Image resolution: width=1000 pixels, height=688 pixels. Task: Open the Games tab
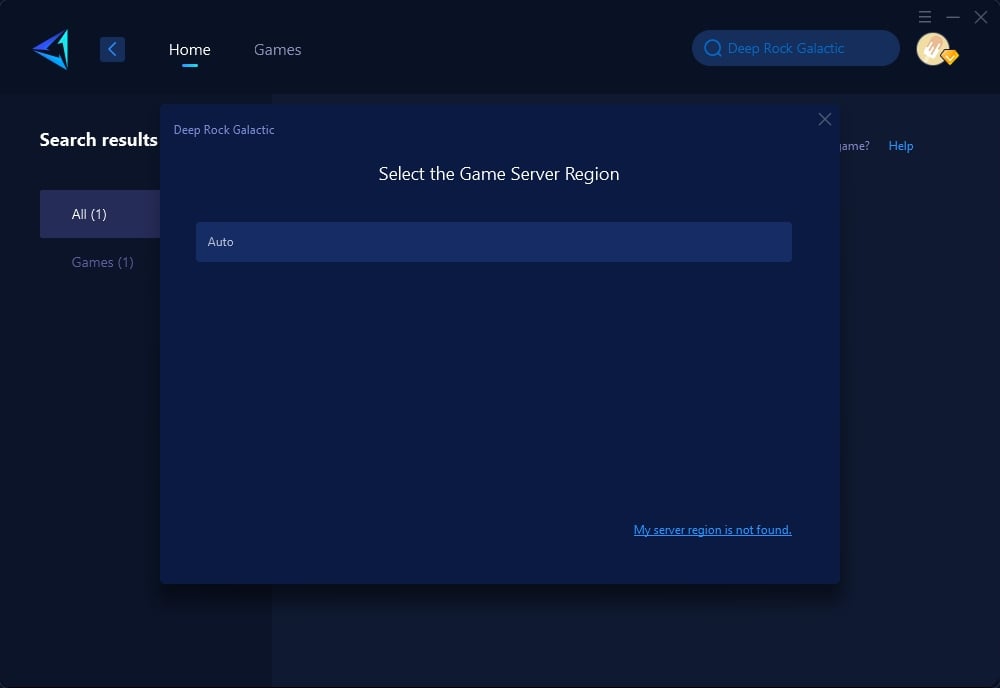tap(277, 49)
